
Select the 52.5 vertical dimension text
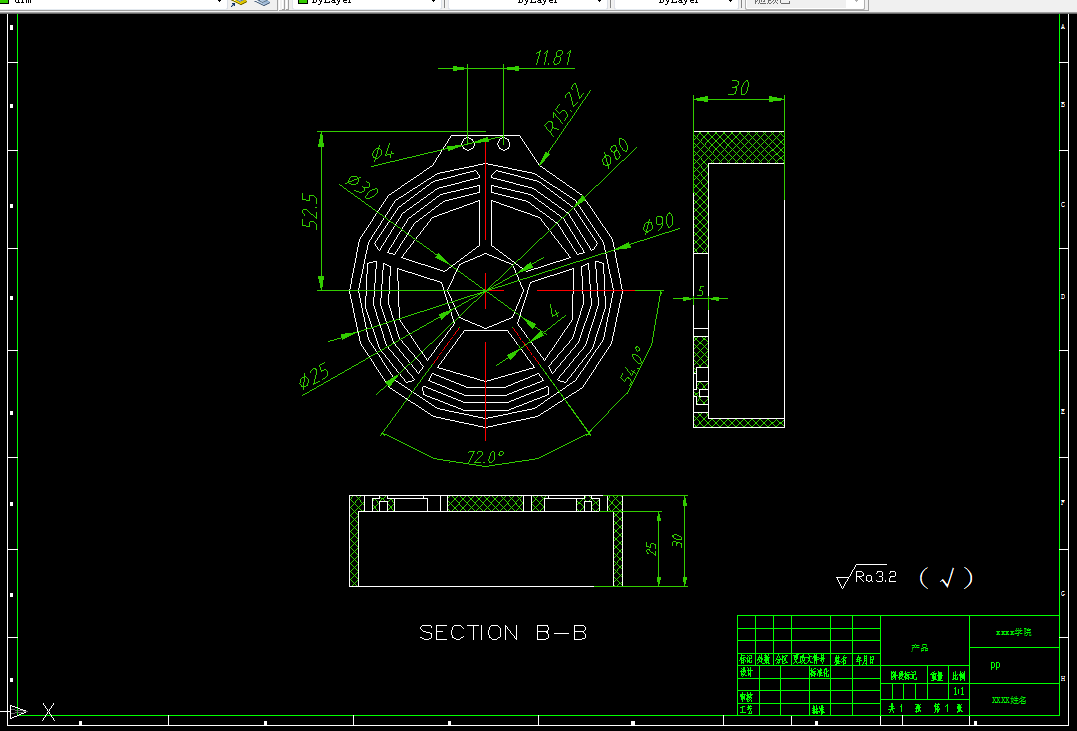[x=310, y=211]
